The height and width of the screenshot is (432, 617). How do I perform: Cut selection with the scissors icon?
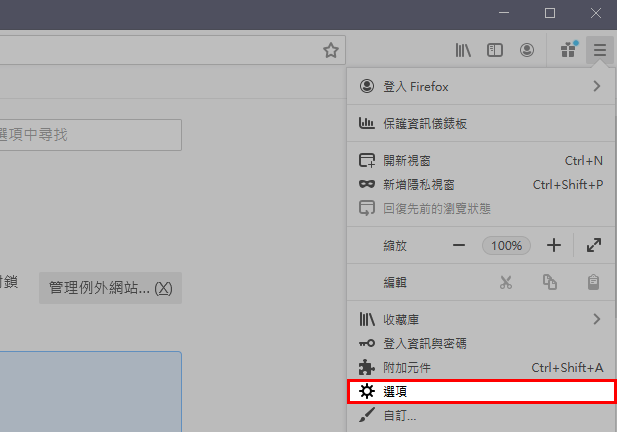coord(506,282)
